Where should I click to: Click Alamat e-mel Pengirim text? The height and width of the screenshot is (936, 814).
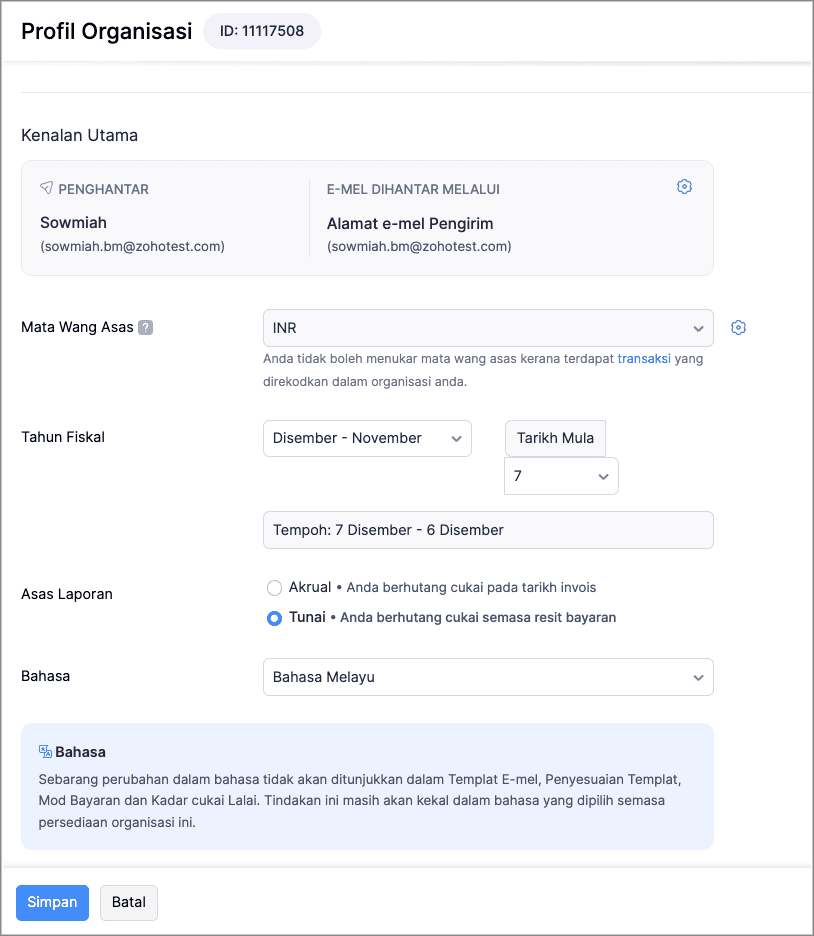coord(410,224)
